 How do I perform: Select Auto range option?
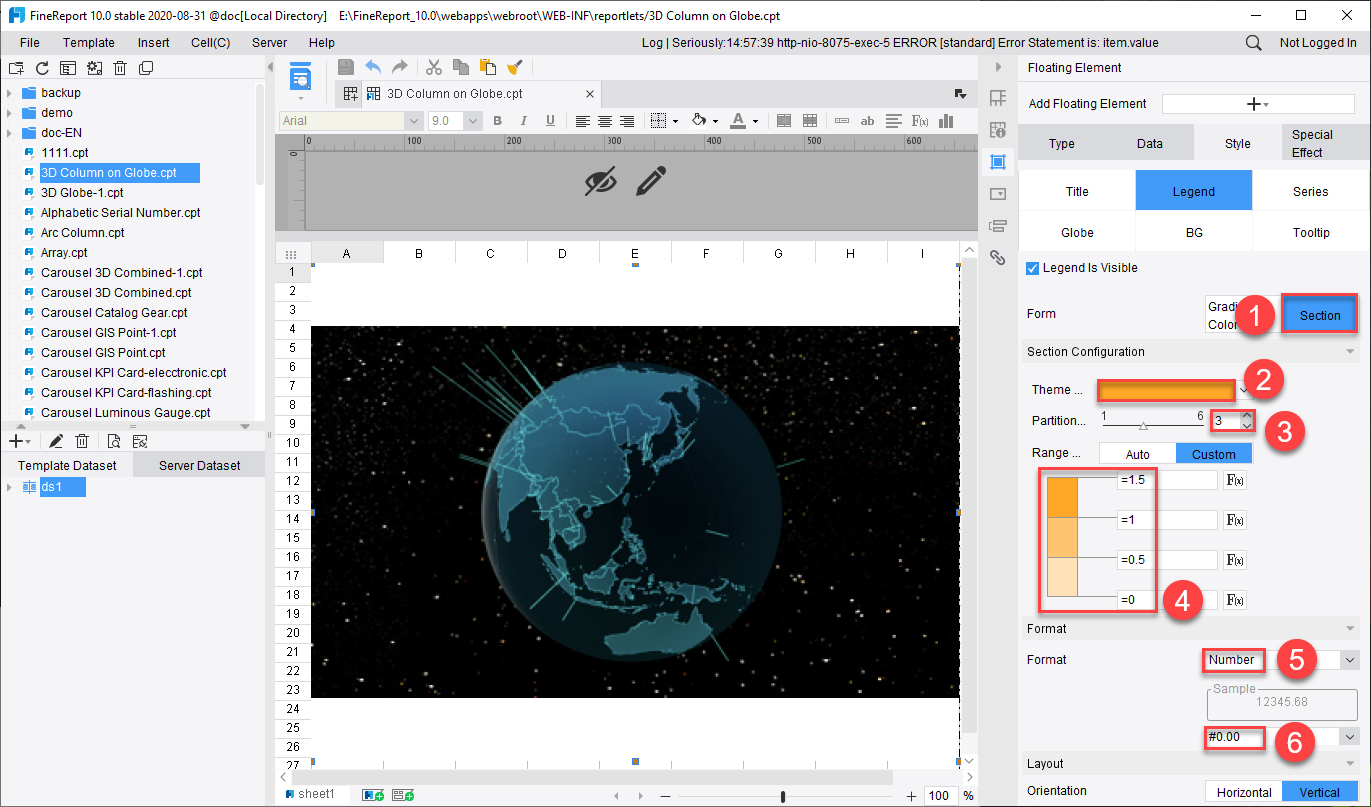point(1138,454)
